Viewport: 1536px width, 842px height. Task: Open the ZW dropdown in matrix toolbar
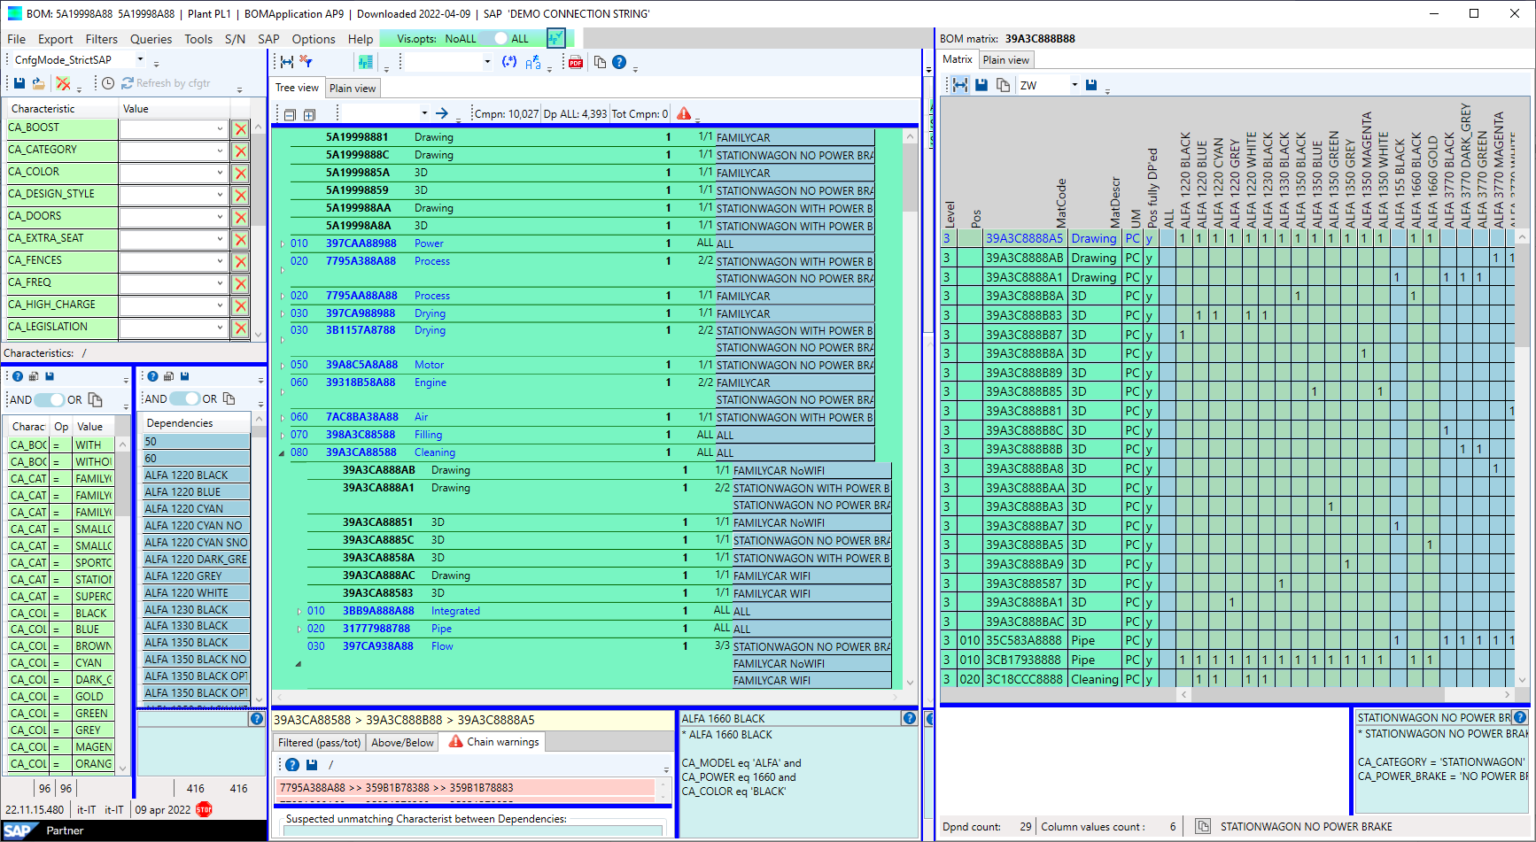point(1075,85)
